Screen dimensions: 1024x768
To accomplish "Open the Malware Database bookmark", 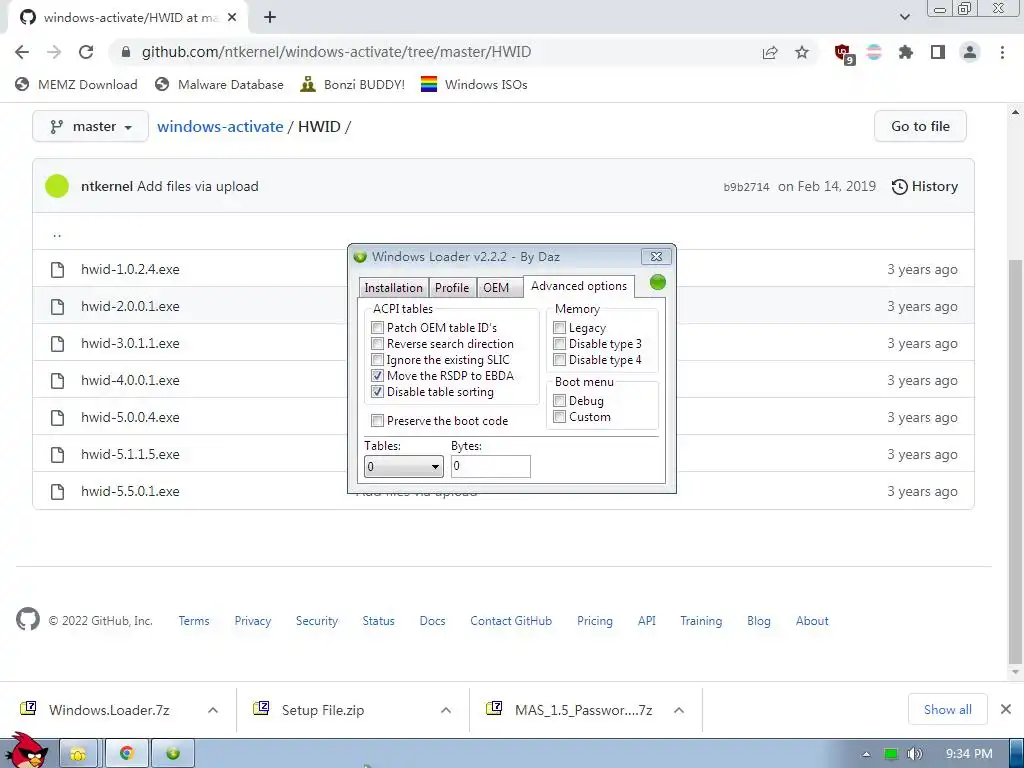I will coord(219,84).
